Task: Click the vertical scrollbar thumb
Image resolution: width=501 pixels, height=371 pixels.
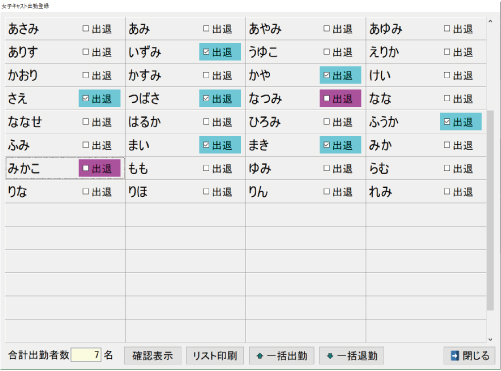Action: pyautogui.click(x=490, y=210)
